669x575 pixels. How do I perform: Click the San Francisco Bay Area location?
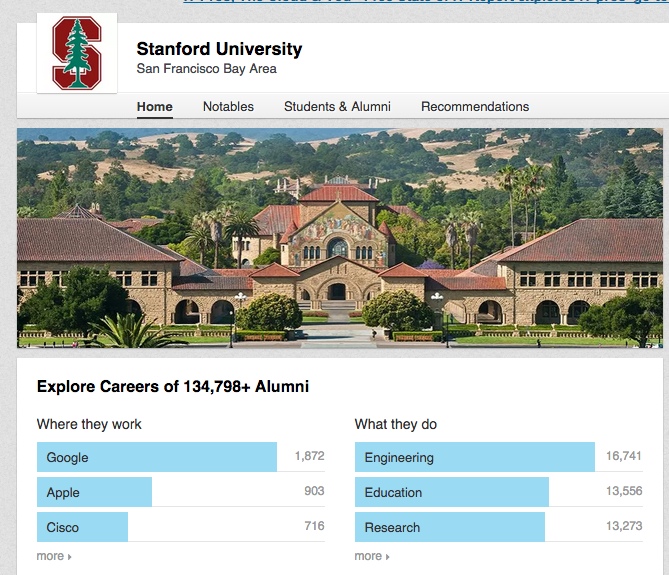pyautogui.click(x=206, y=69)
